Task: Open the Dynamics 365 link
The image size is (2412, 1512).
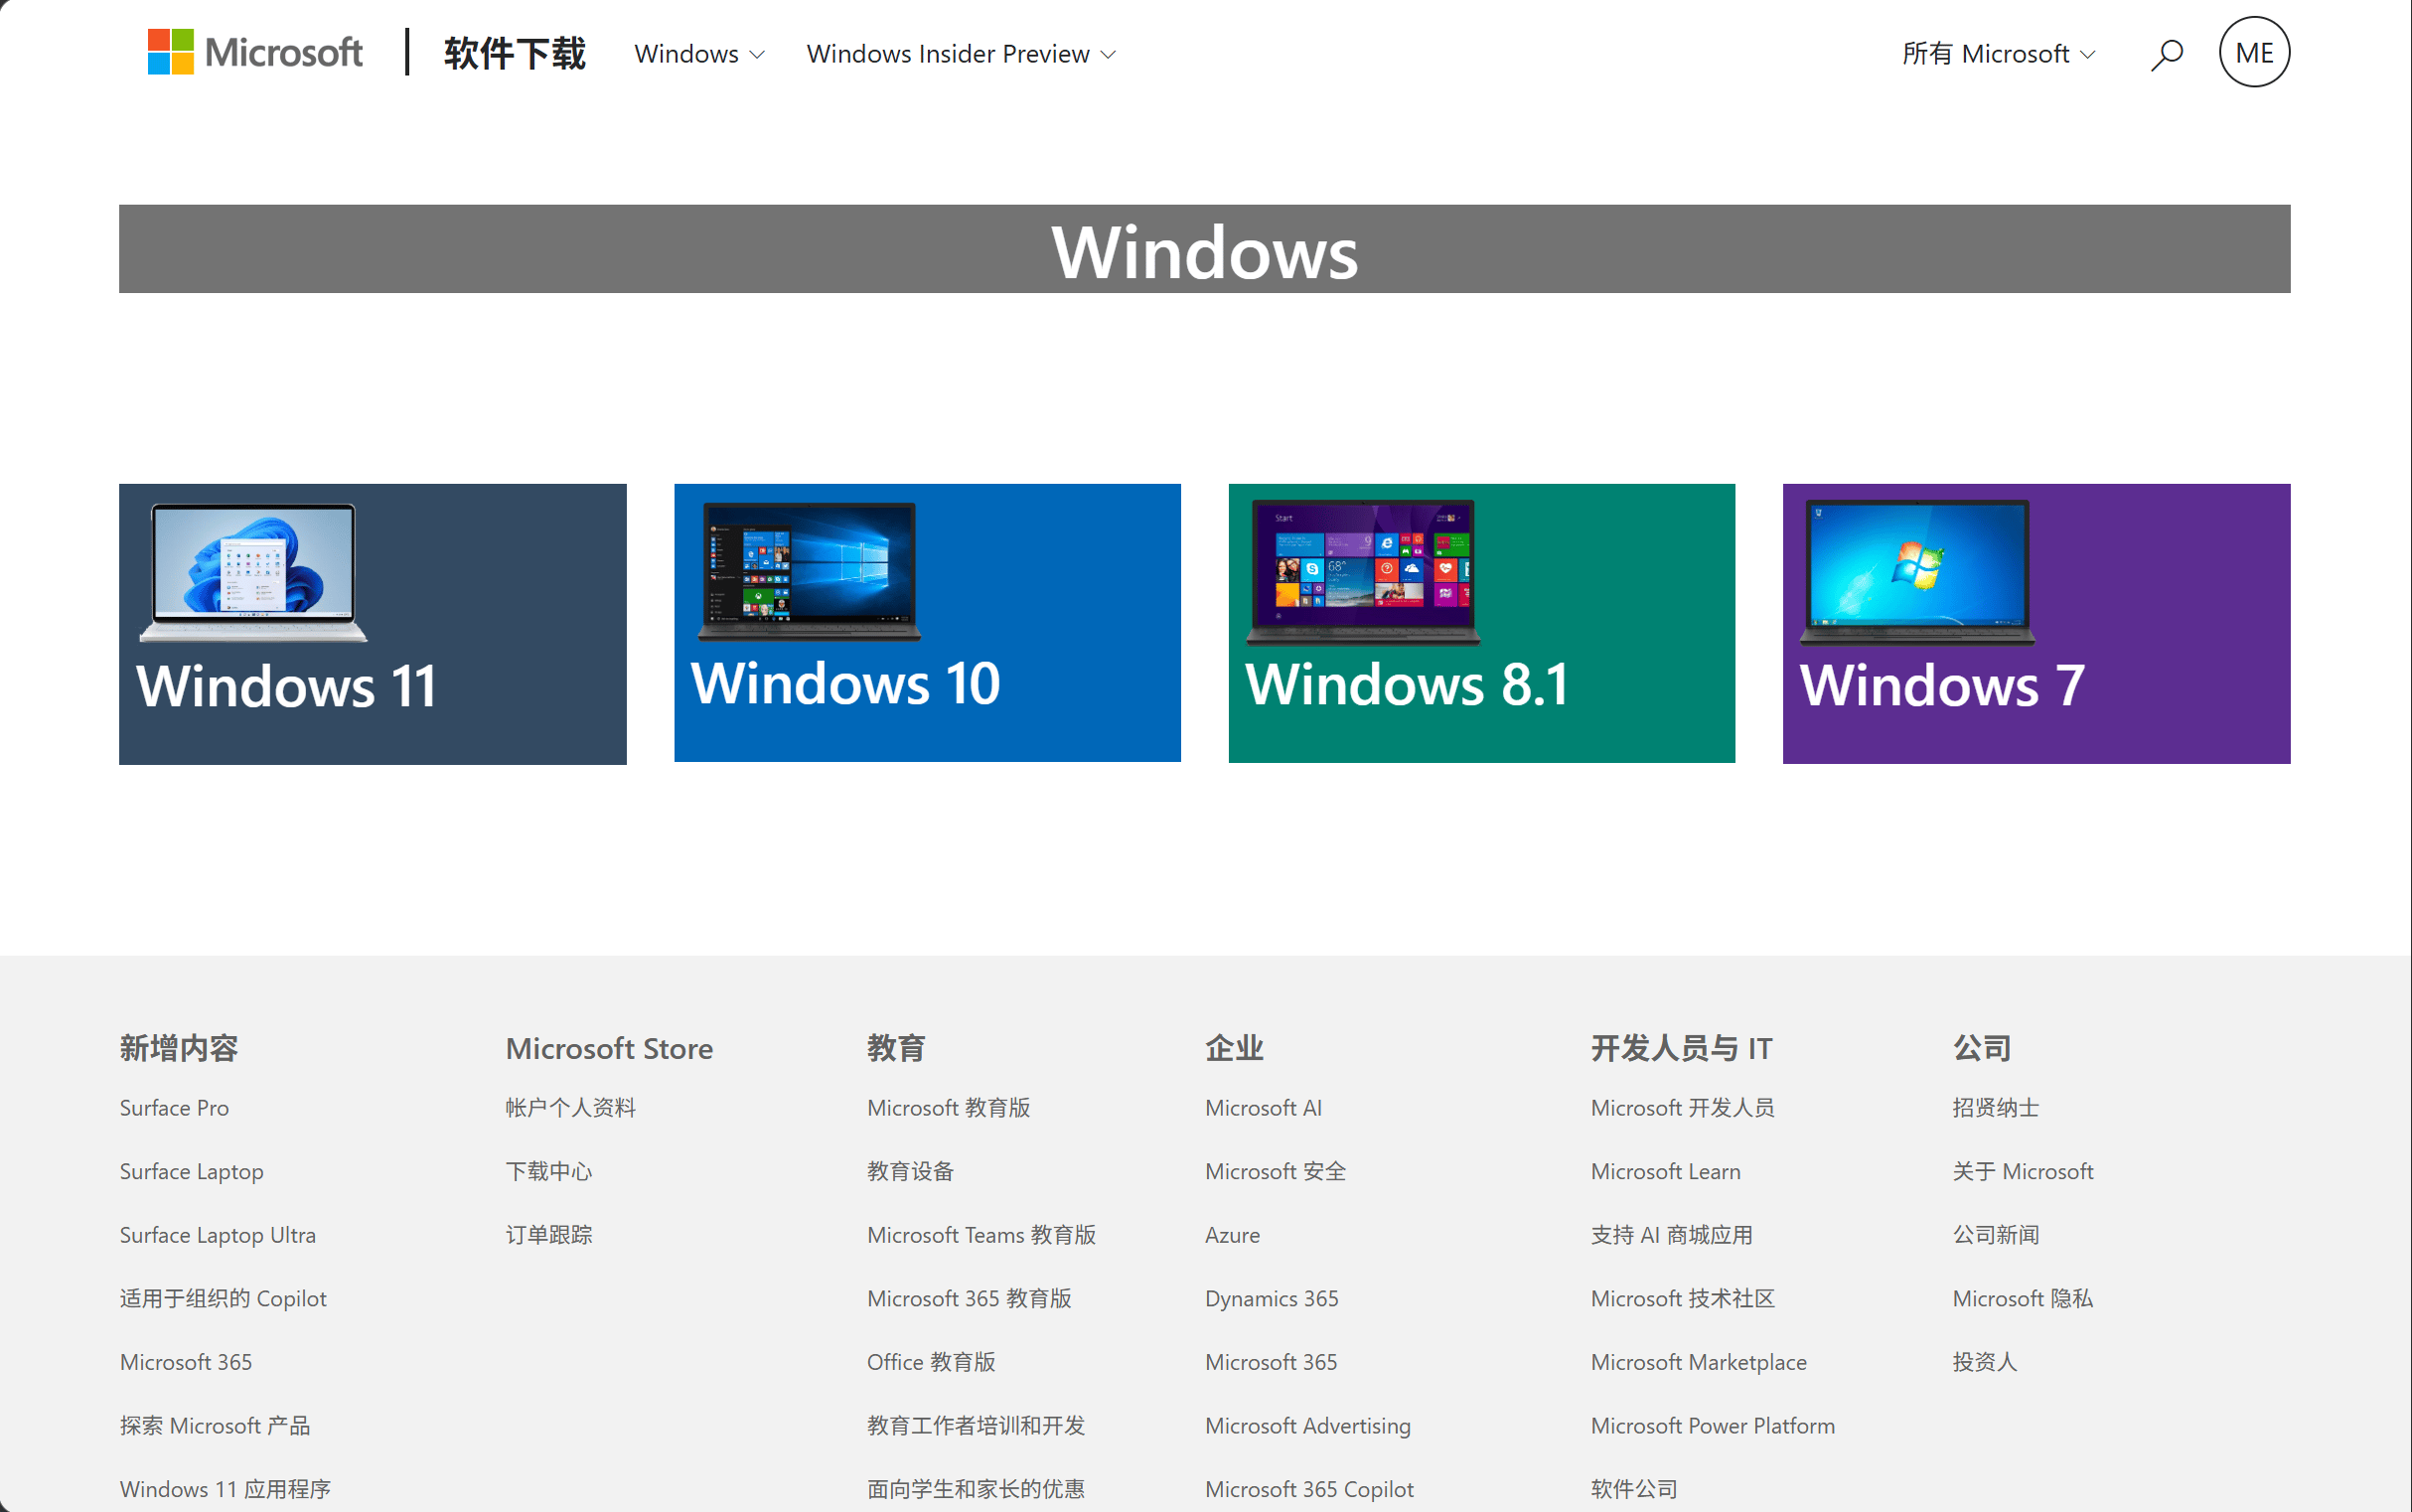Action: click(x=1271, y=1298)
